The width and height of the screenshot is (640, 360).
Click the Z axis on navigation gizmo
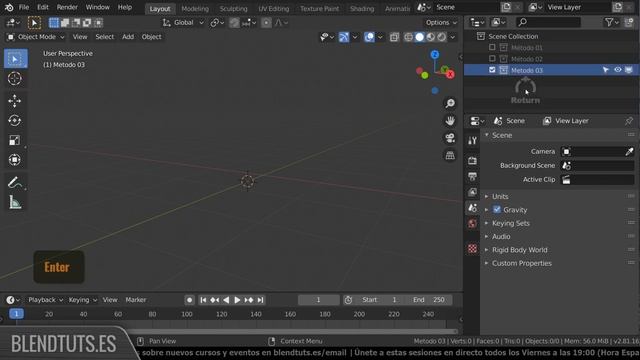pyautogui.click(x=435, y=54)
